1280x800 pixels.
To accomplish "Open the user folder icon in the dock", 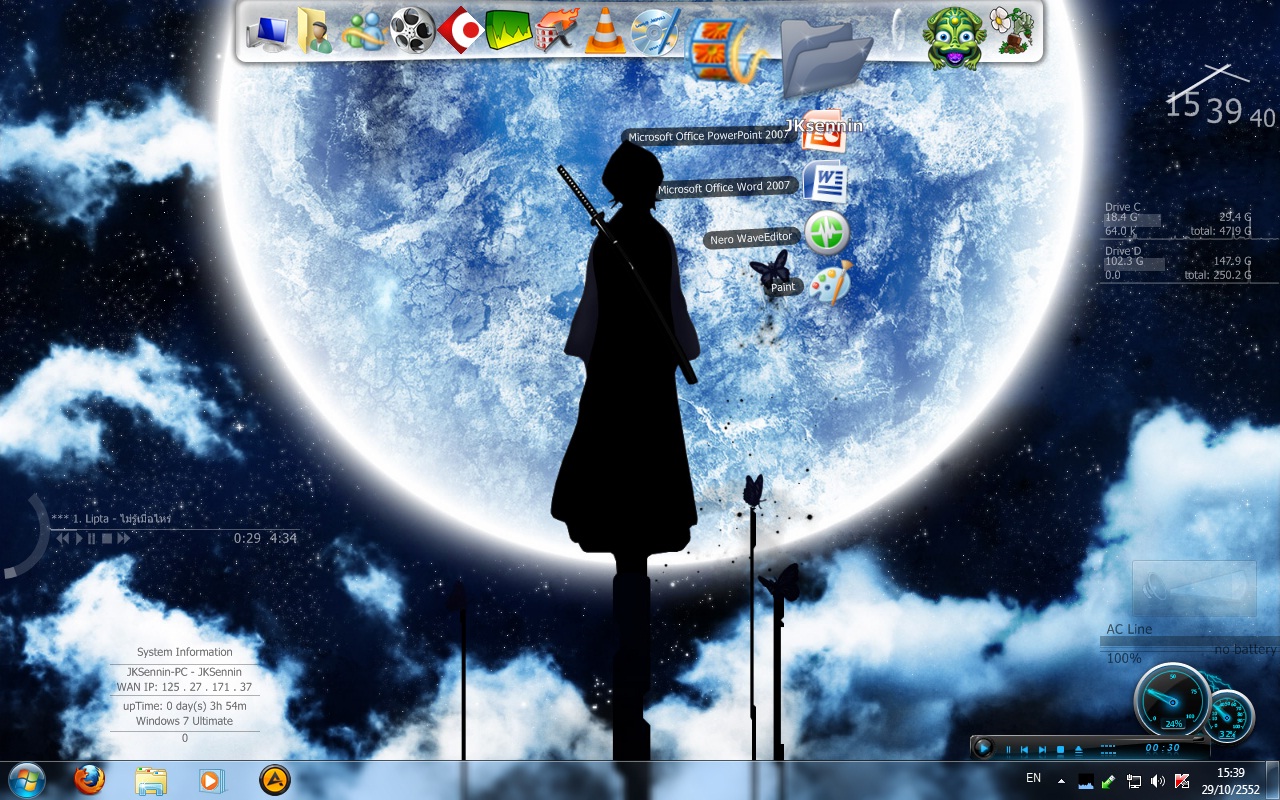I will [x=313, y=30].
